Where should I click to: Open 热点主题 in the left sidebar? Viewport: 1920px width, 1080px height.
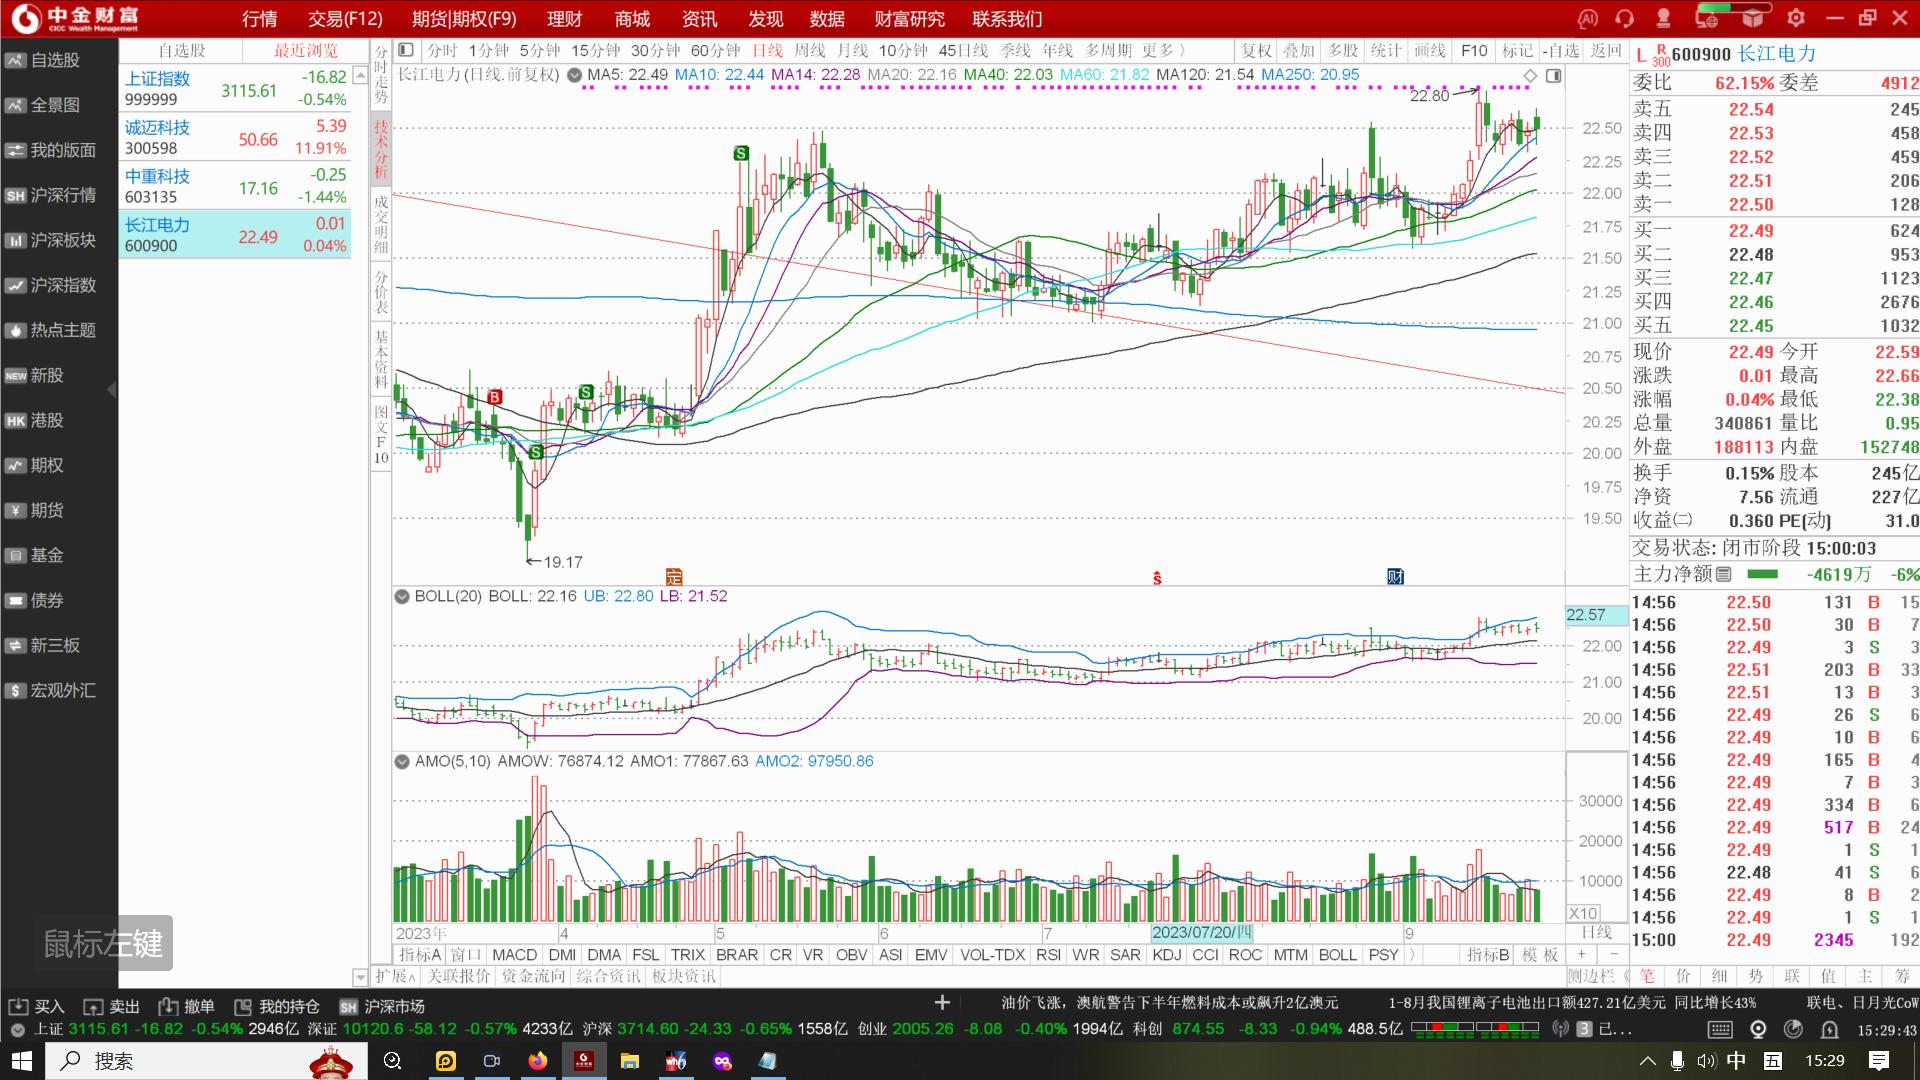(x=57, y=330)
